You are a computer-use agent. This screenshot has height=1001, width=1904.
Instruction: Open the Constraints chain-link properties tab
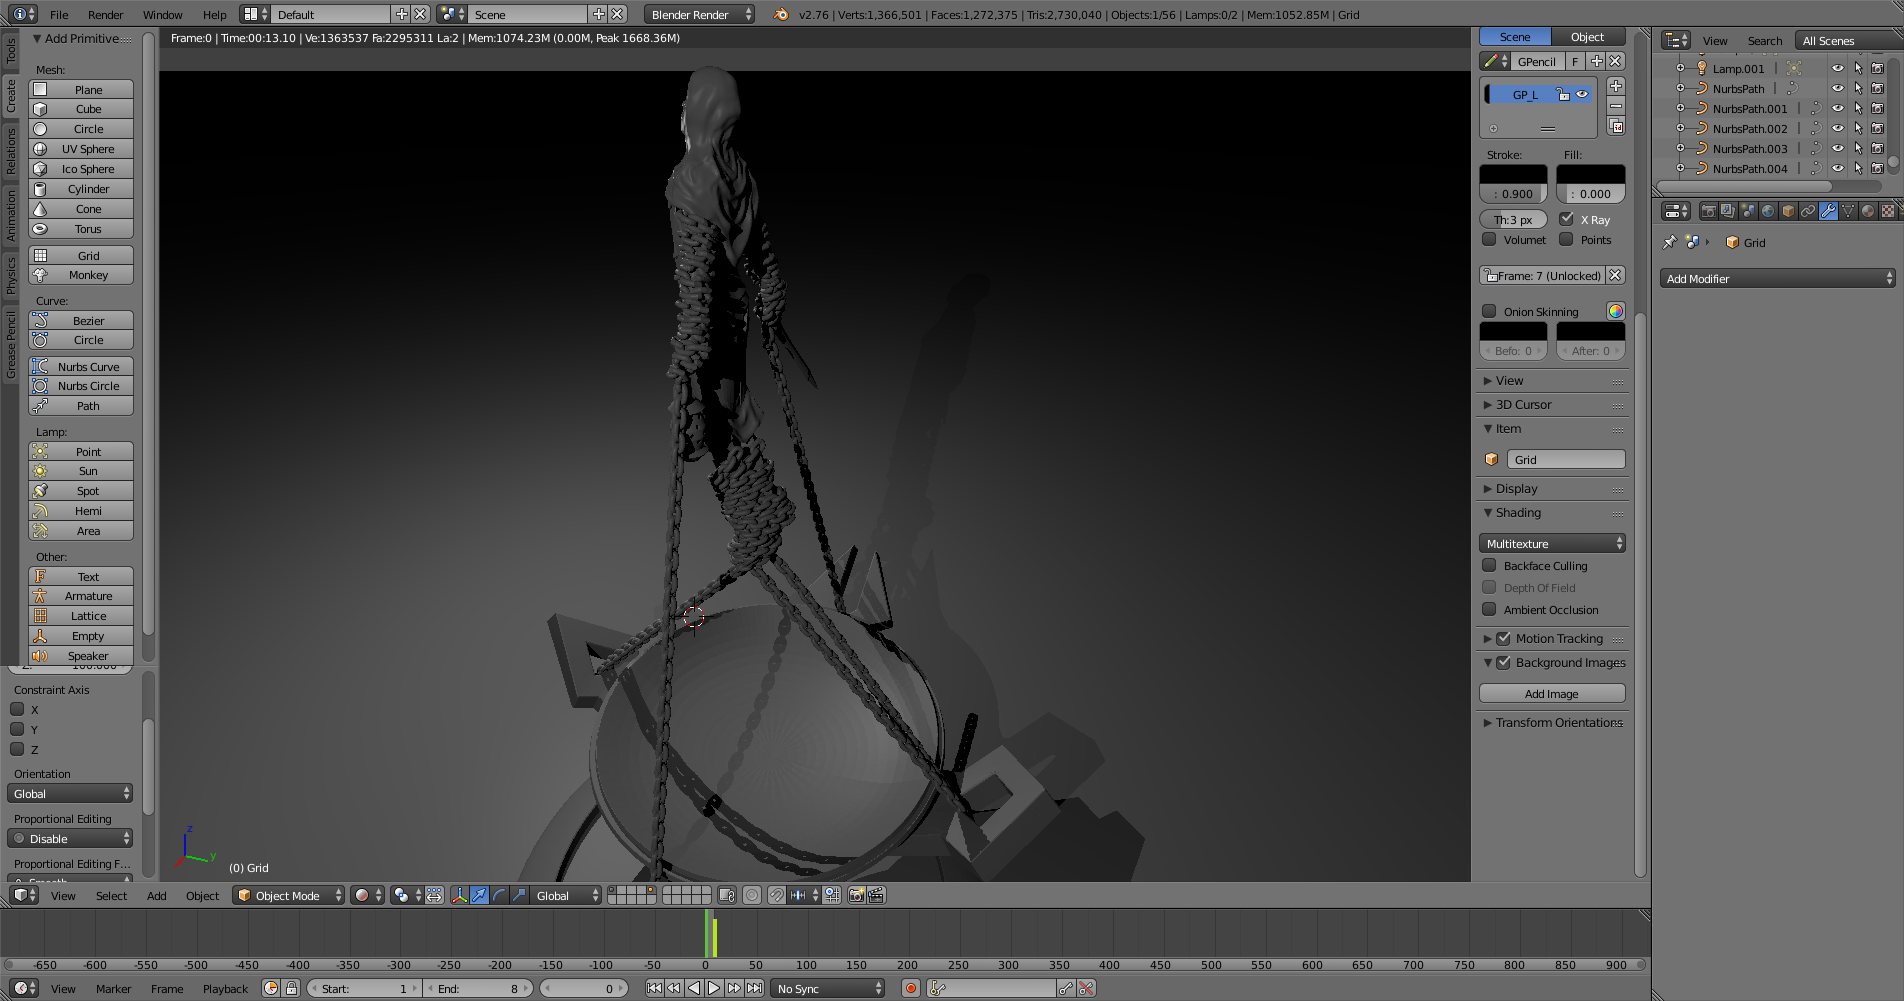[1808, 211]
